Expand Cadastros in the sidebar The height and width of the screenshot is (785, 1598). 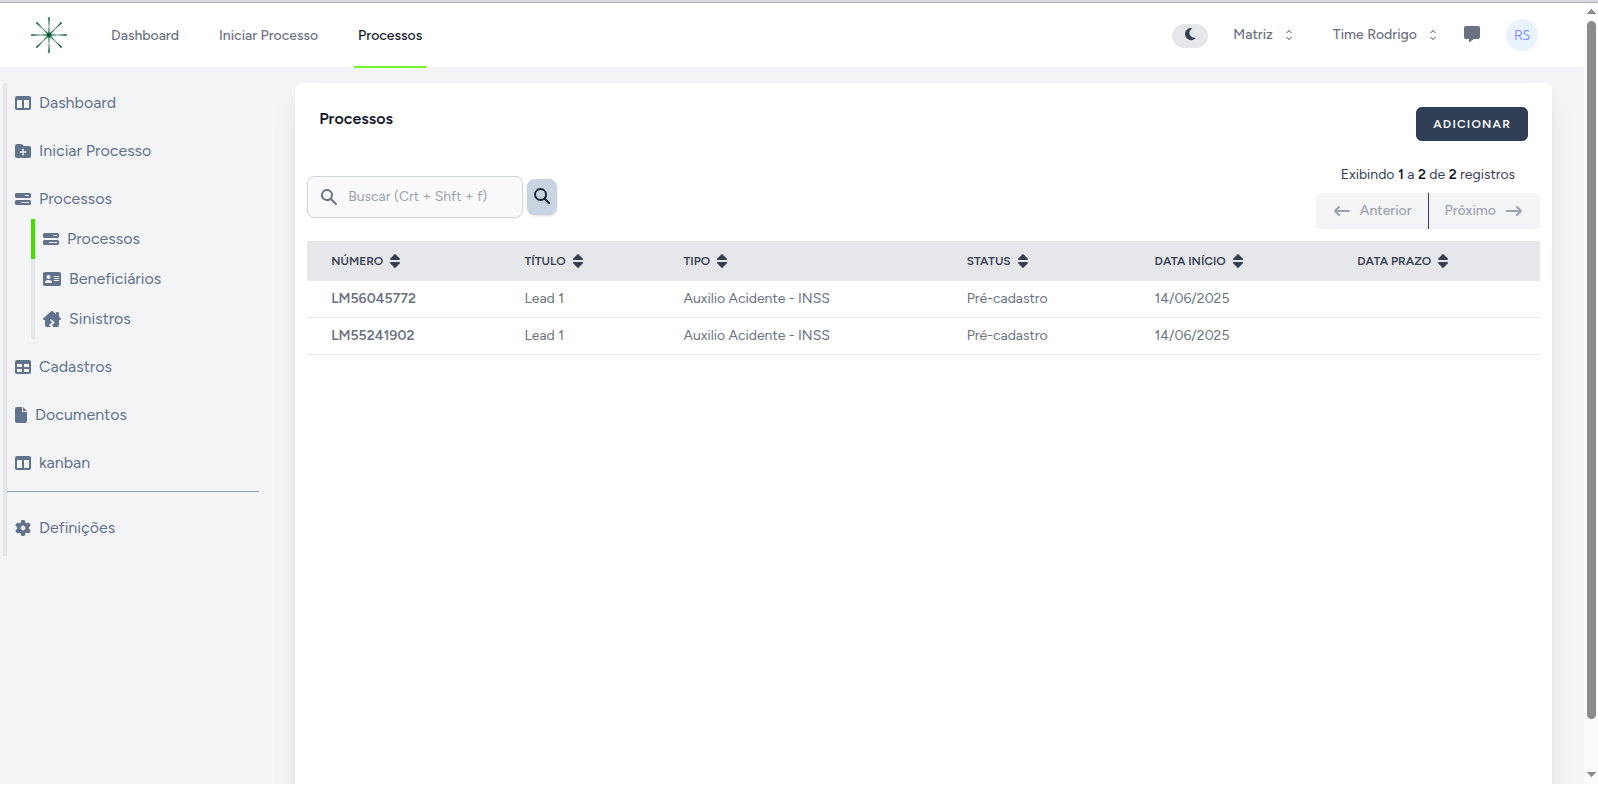(64, 367)
